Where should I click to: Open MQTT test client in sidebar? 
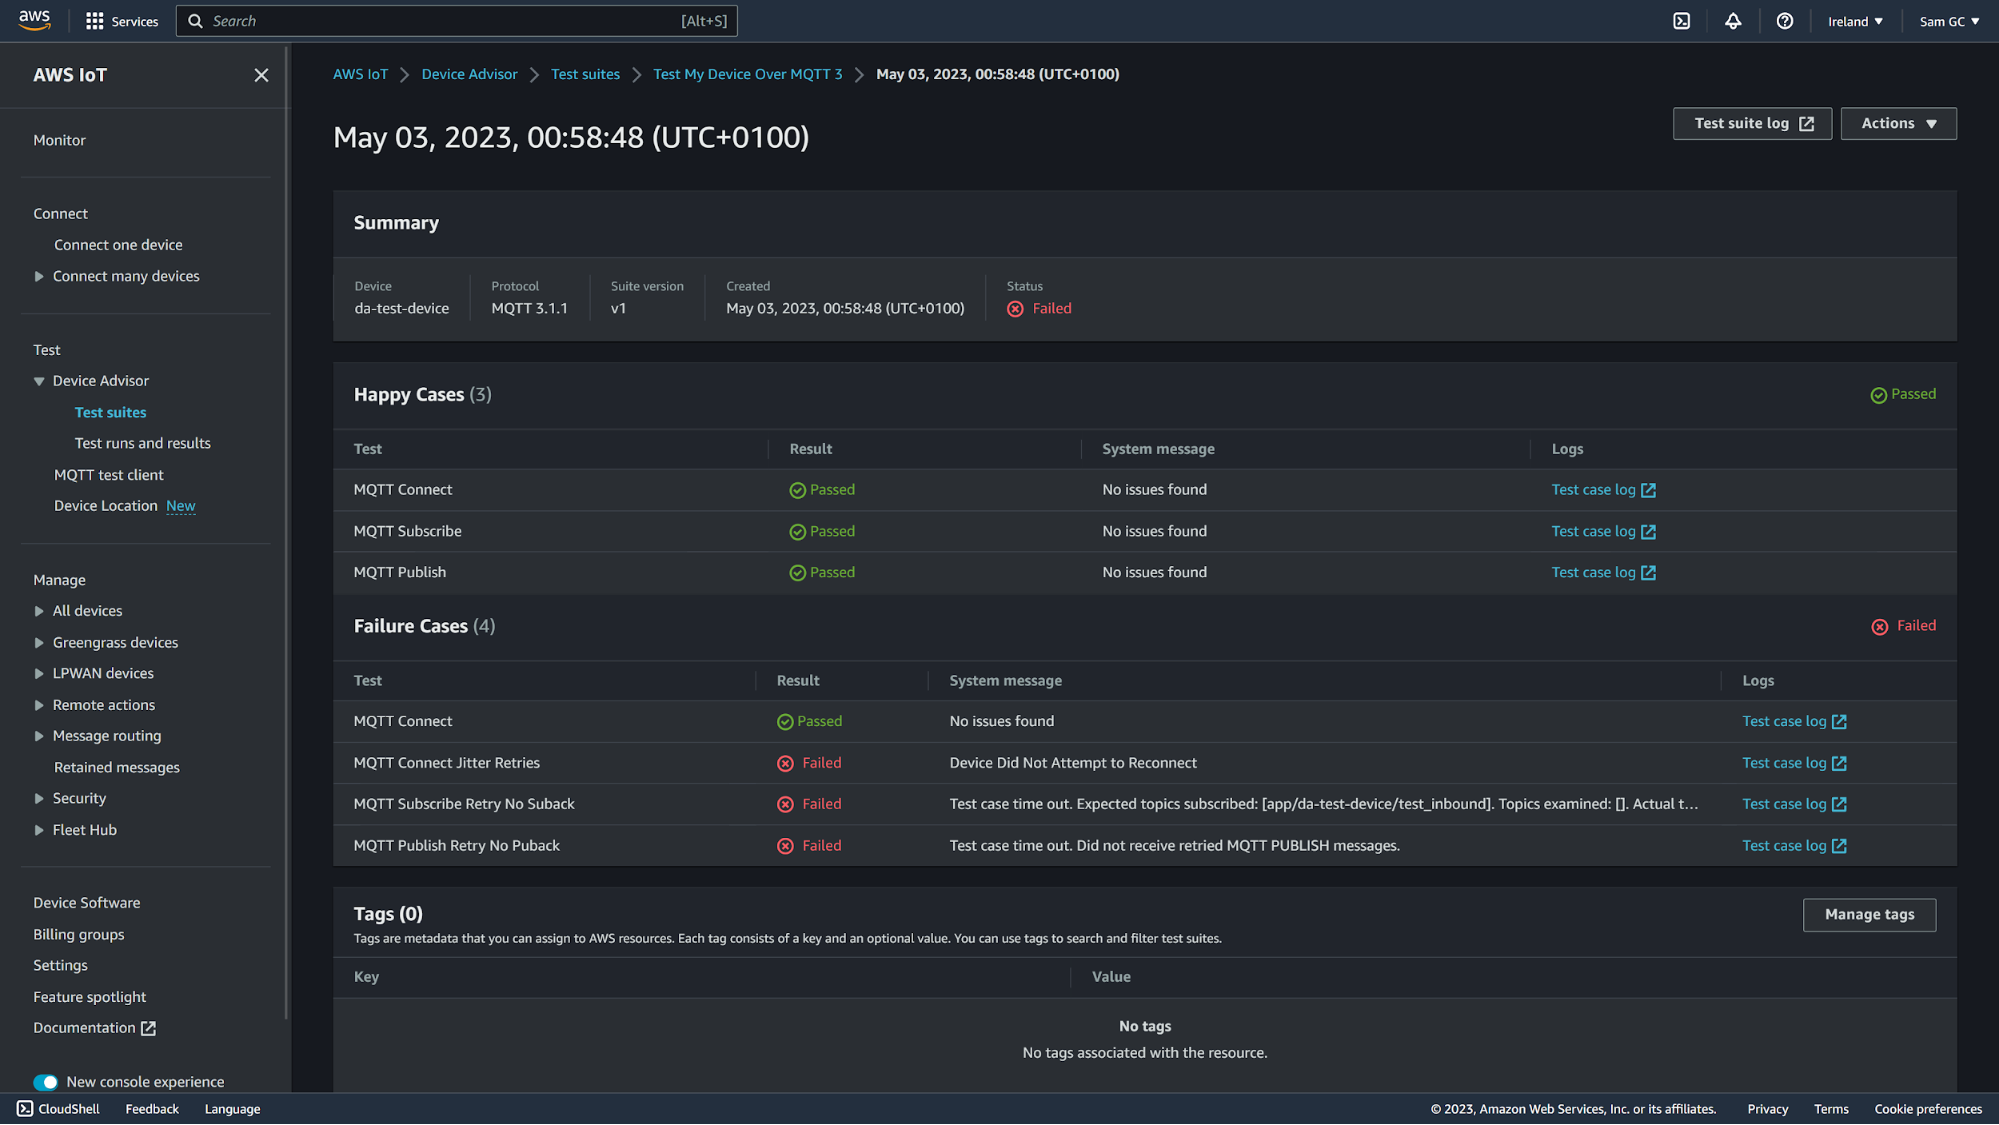109,475
